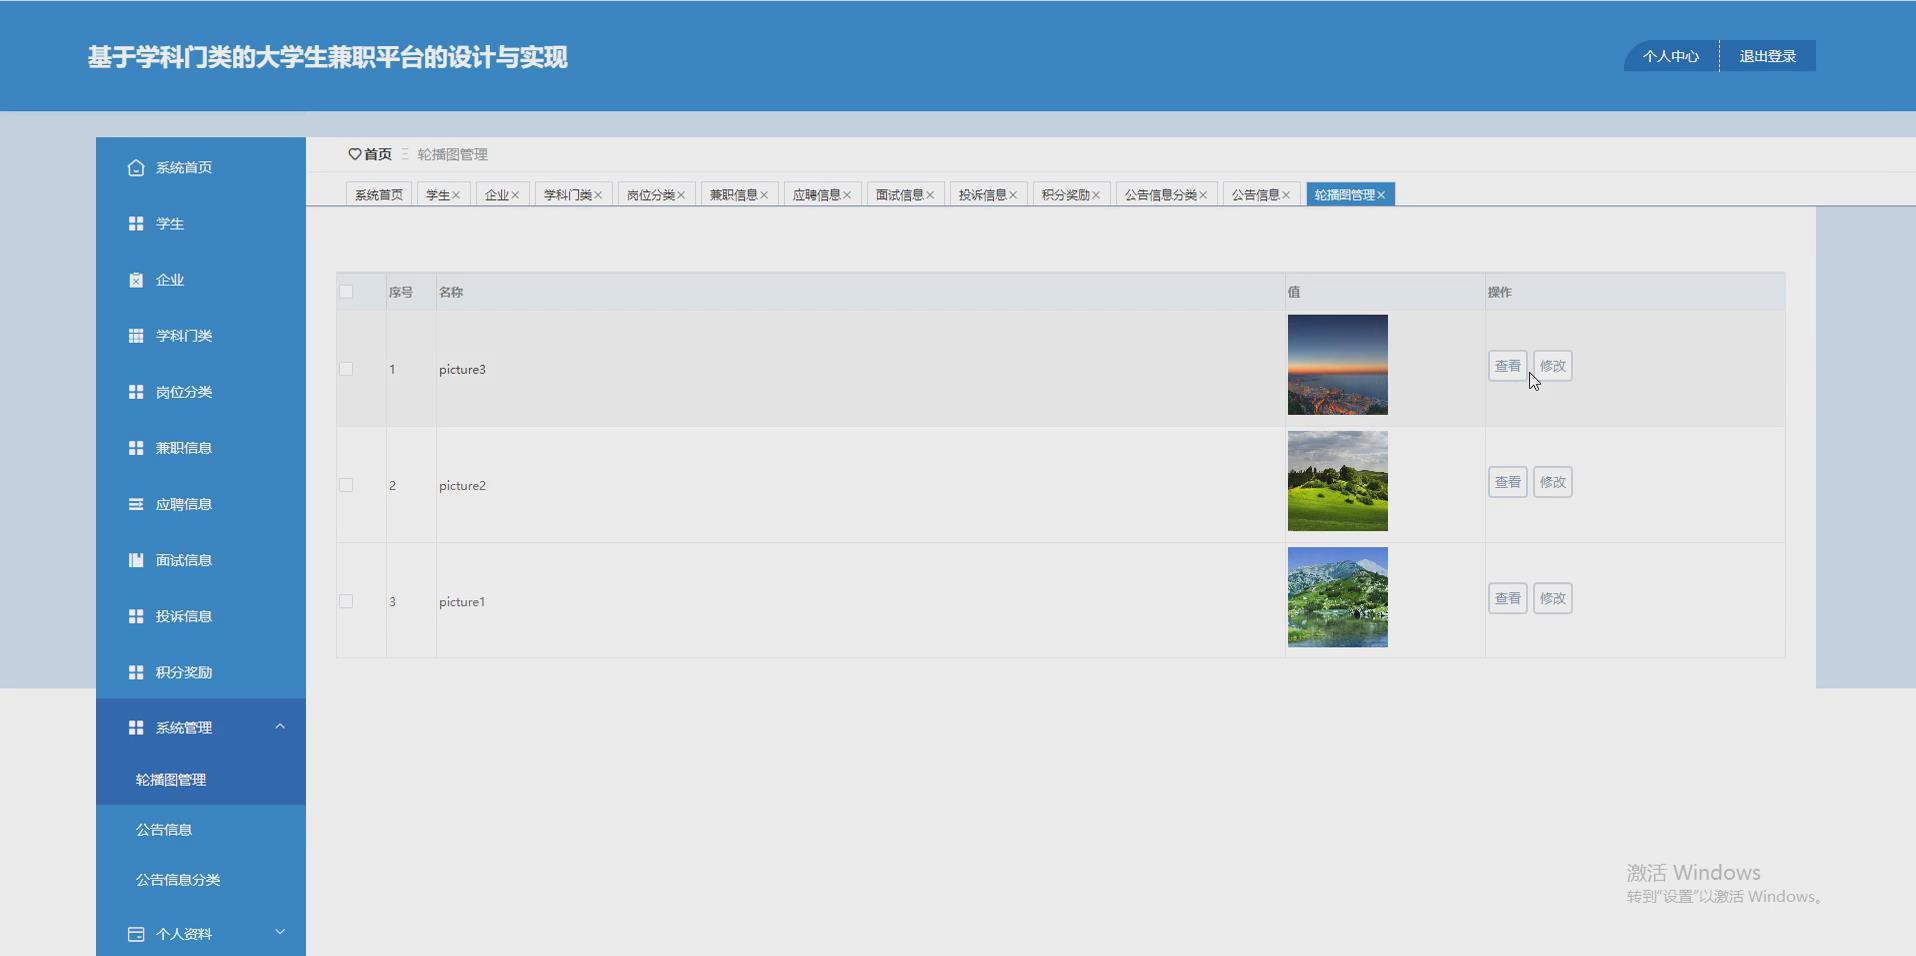This screenshot has width=1916, height=956.
Task: Click the chart icon beside 面试信息 in sidebar
Action: tap(136, 560)
